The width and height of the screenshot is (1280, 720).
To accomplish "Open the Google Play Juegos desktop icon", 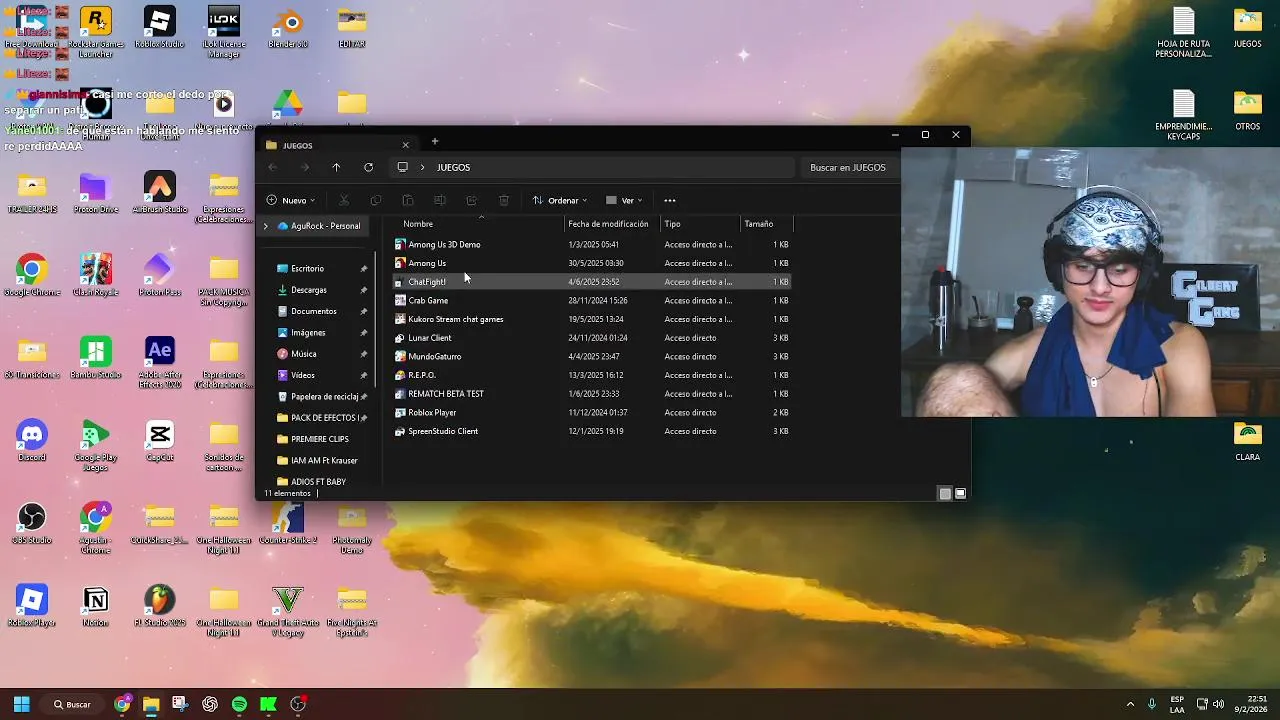I will tap(95, 446).
